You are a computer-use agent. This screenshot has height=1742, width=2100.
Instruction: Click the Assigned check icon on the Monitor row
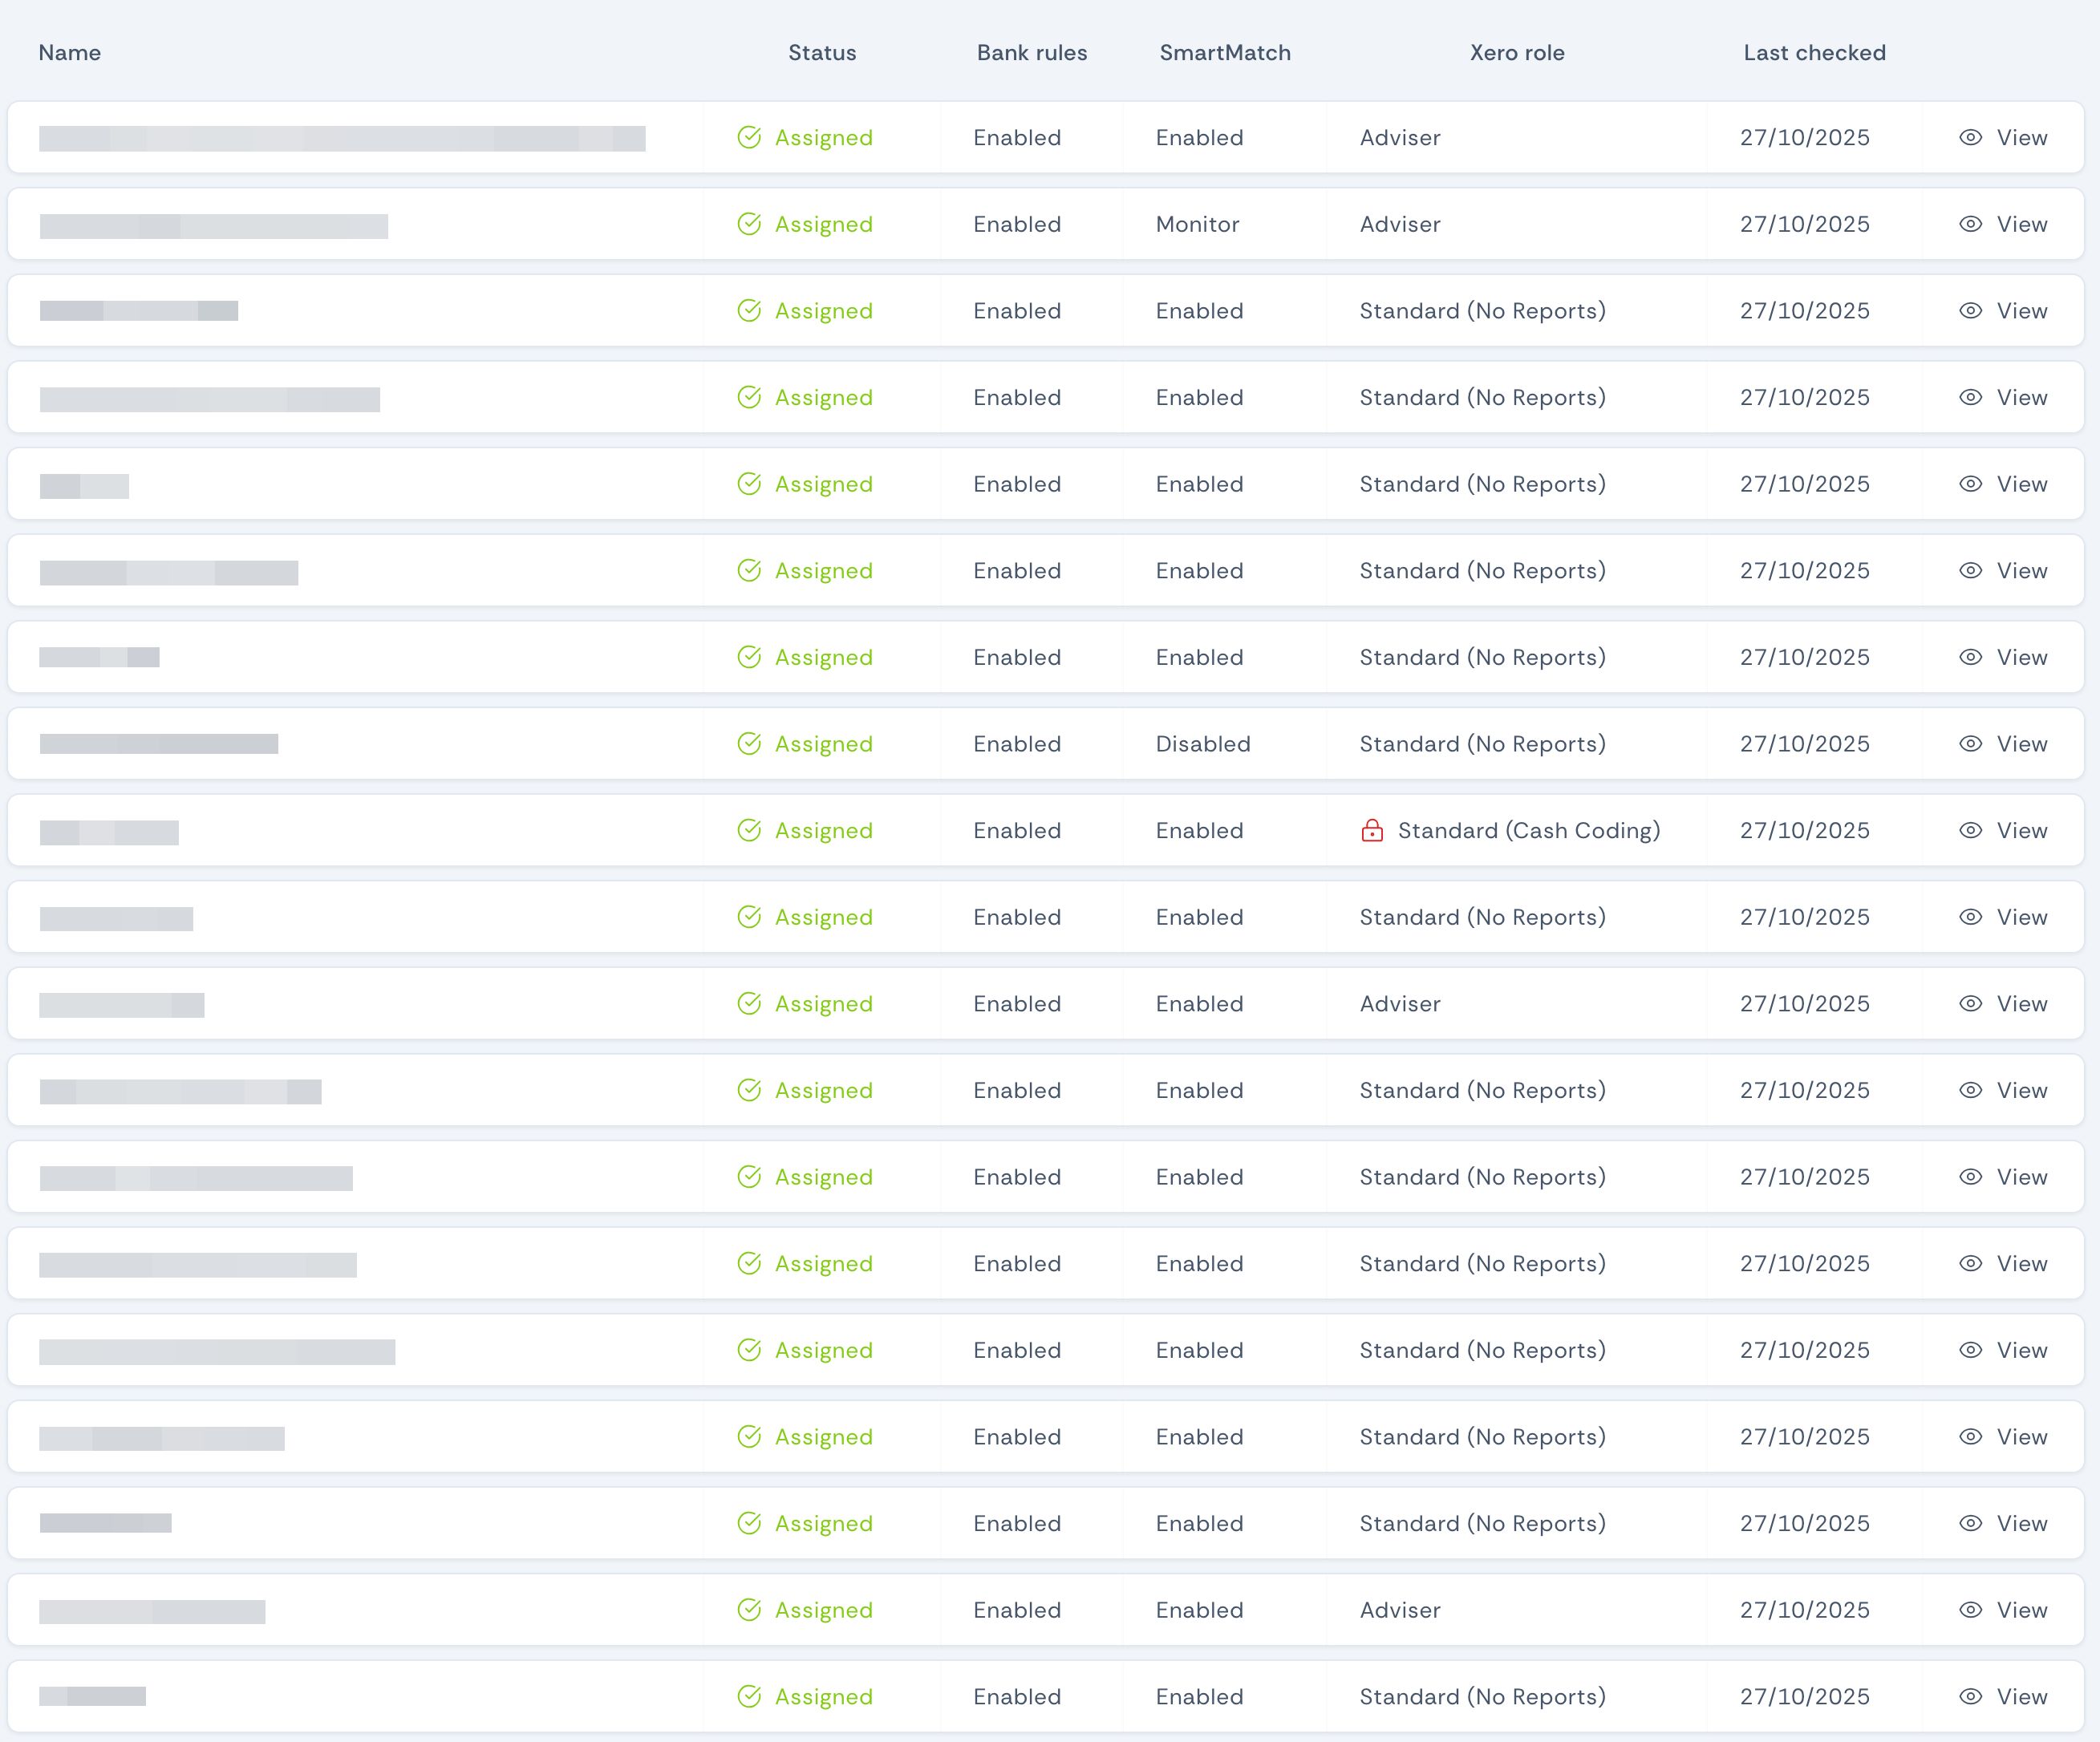750,224
